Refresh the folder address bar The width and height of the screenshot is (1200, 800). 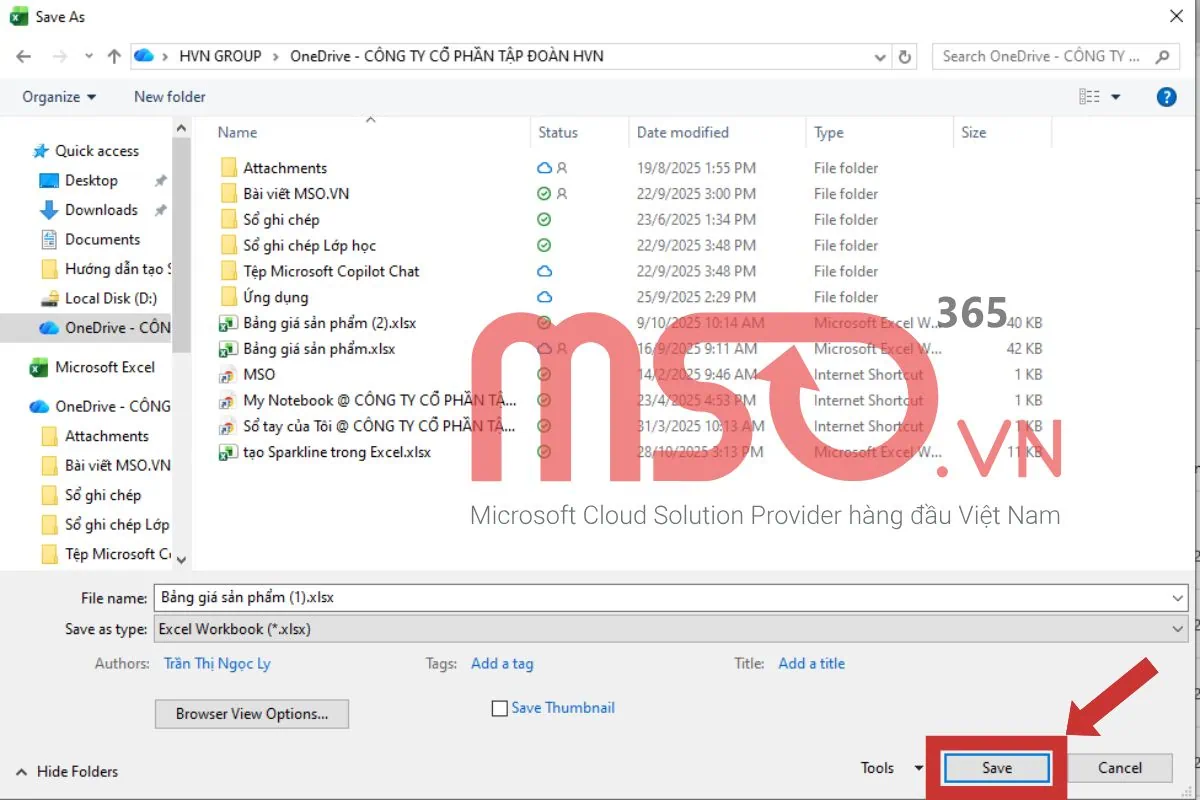coord(905,57)
